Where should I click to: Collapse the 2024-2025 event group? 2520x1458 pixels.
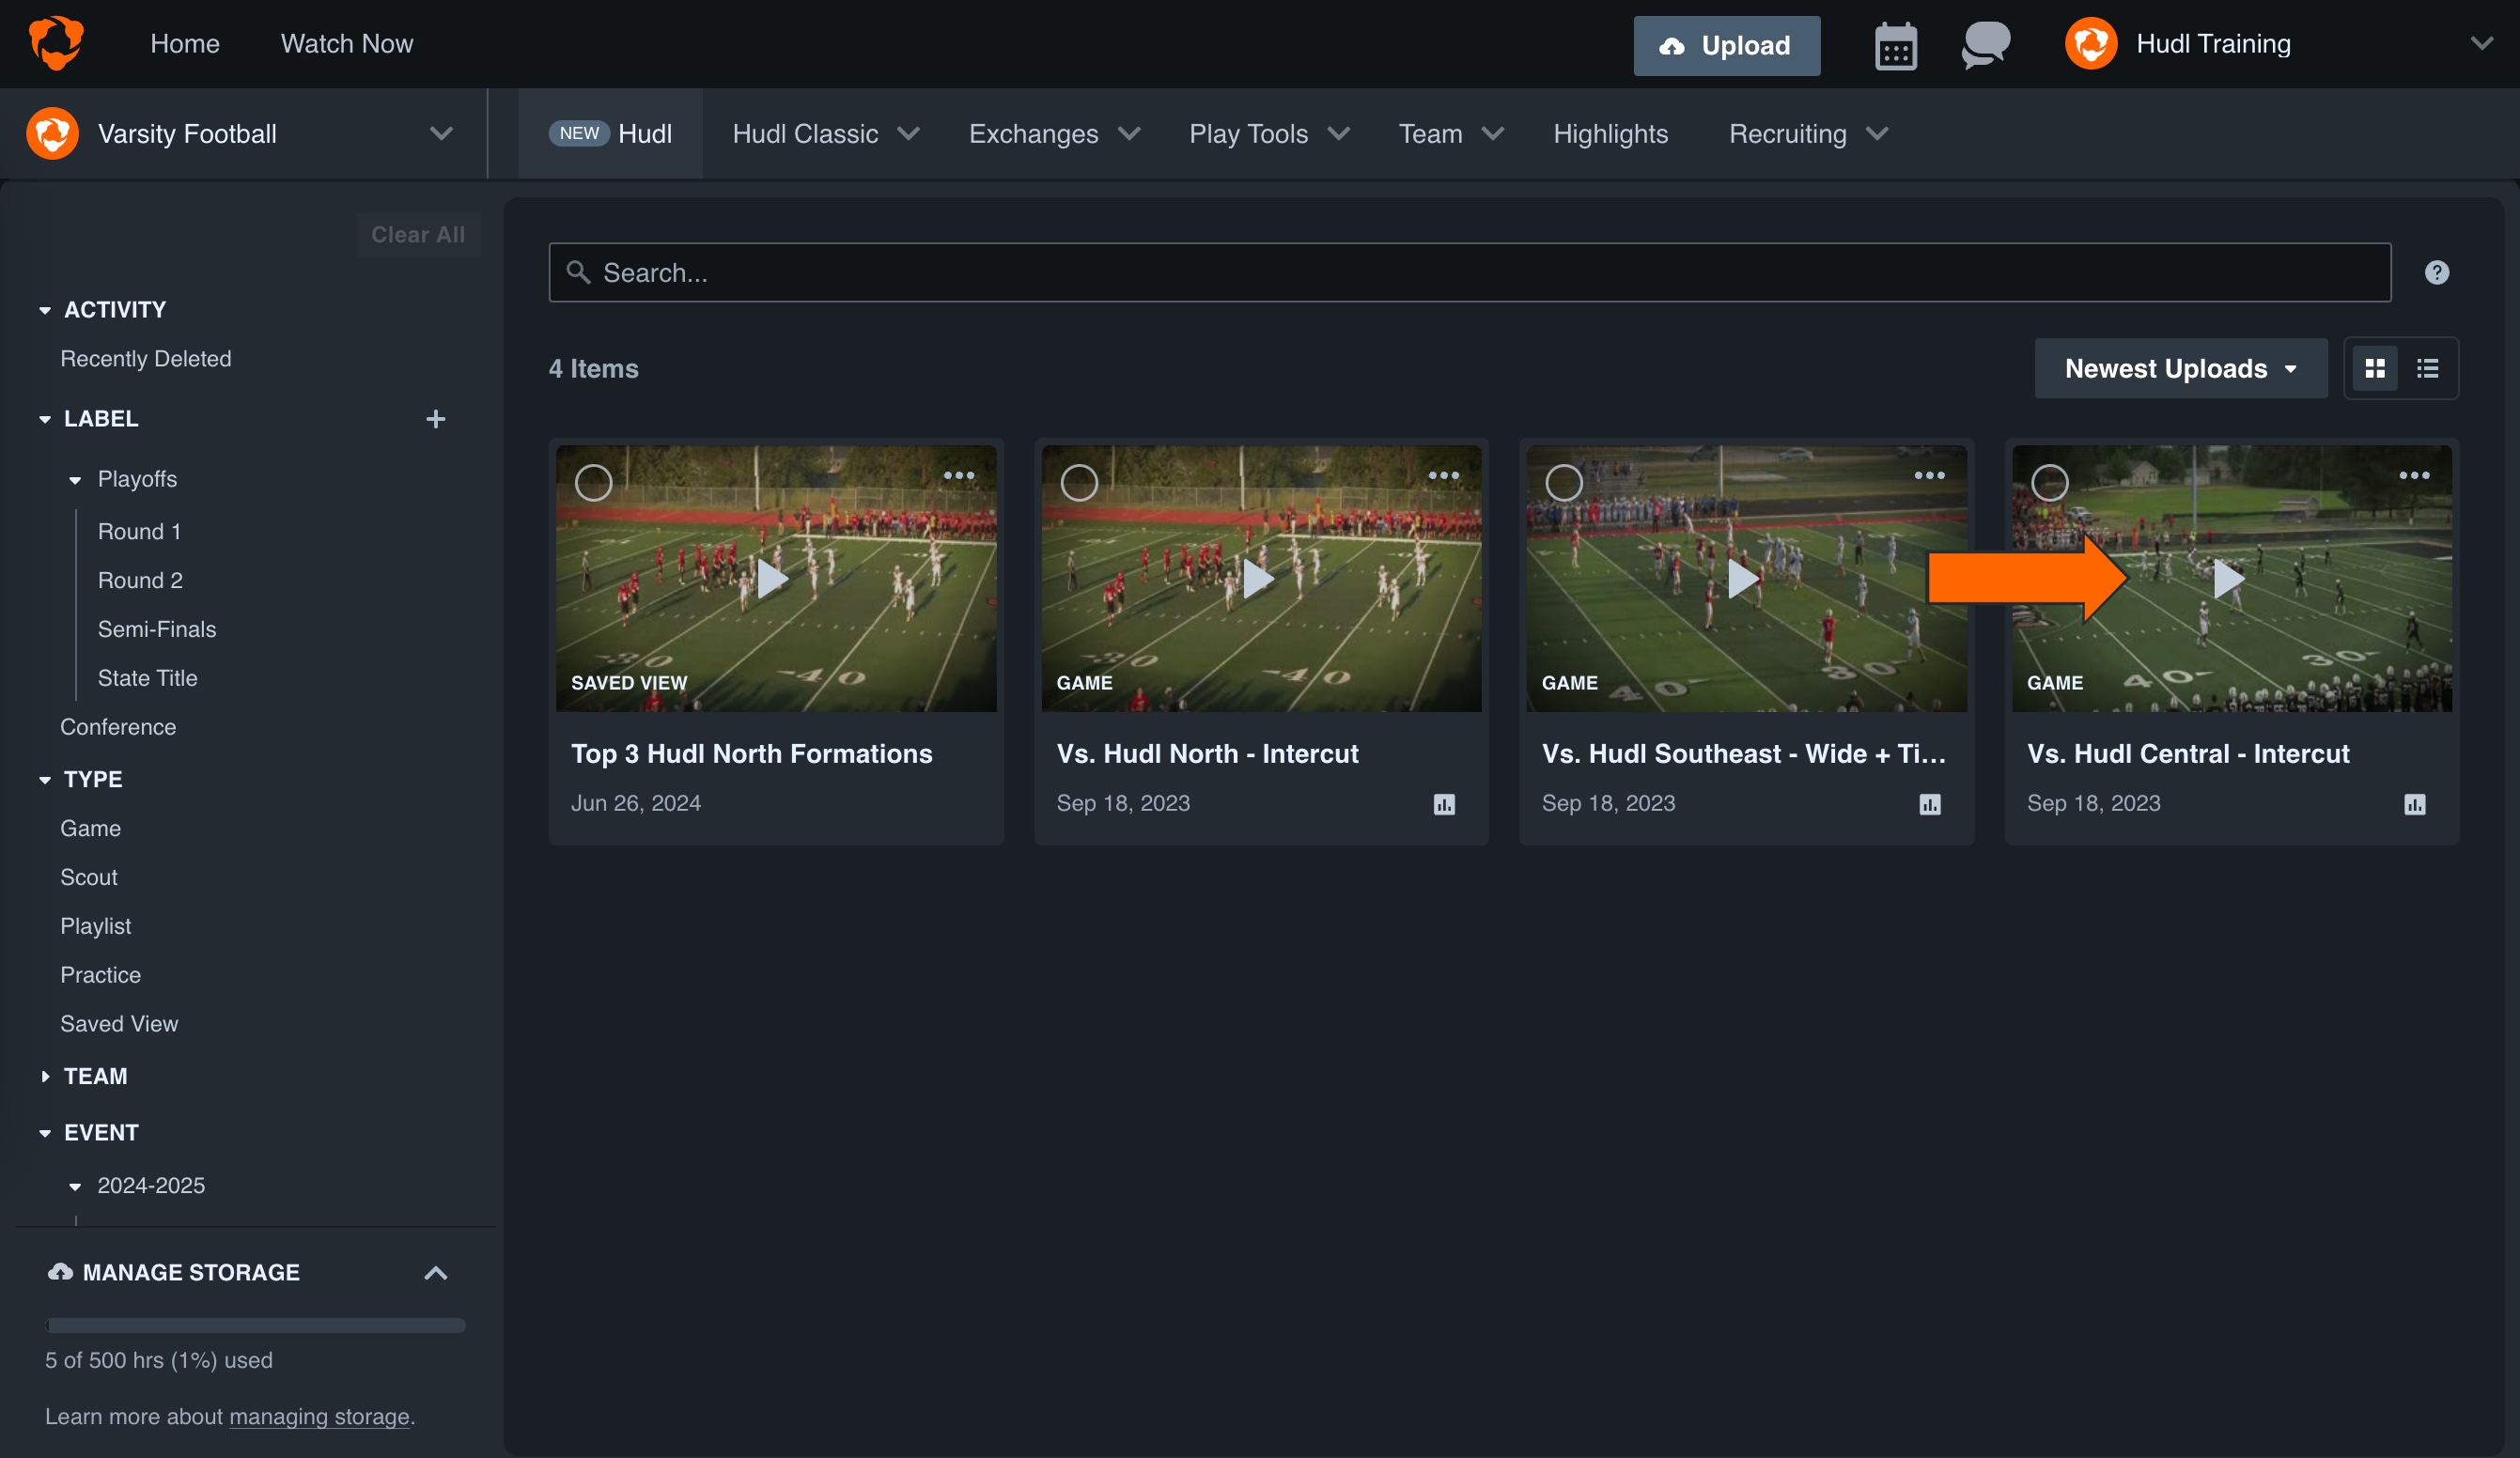pos(75,1187)
